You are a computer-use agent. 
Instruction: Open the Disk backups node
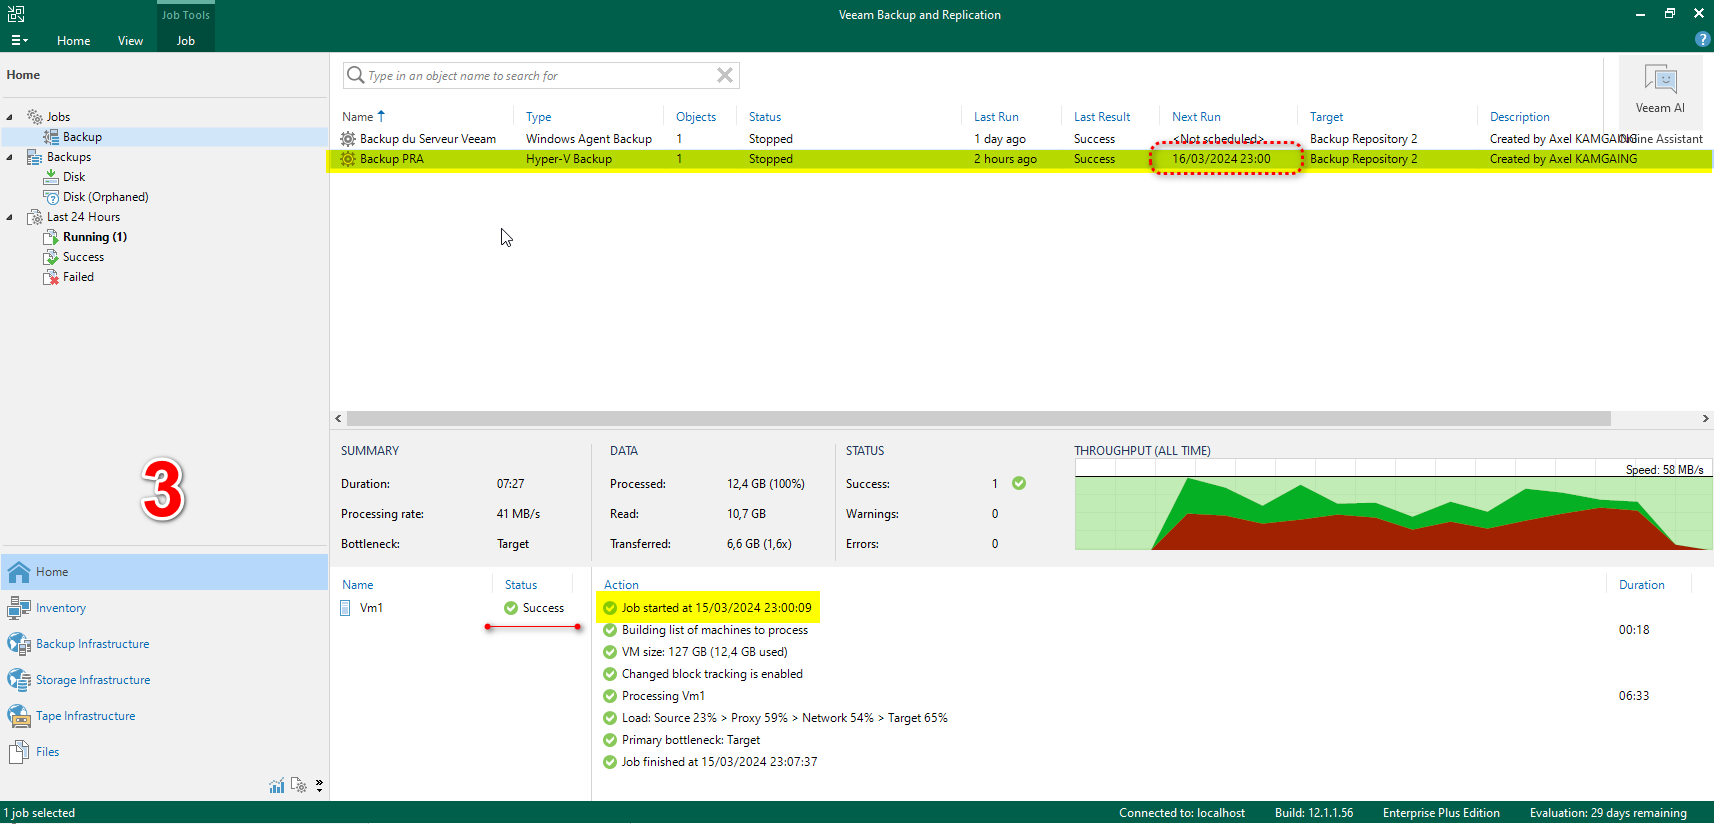coord(74,177)
